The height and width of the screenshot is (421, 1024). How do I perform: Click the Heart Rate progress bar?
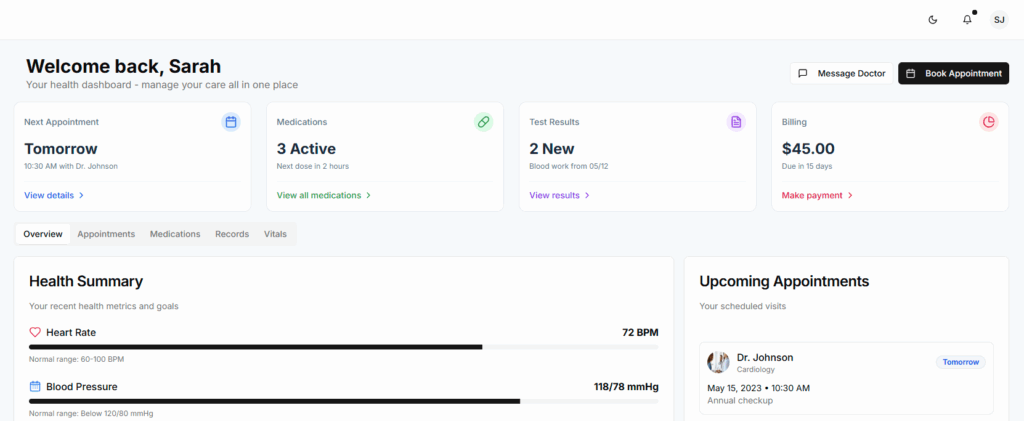(343, 347)
